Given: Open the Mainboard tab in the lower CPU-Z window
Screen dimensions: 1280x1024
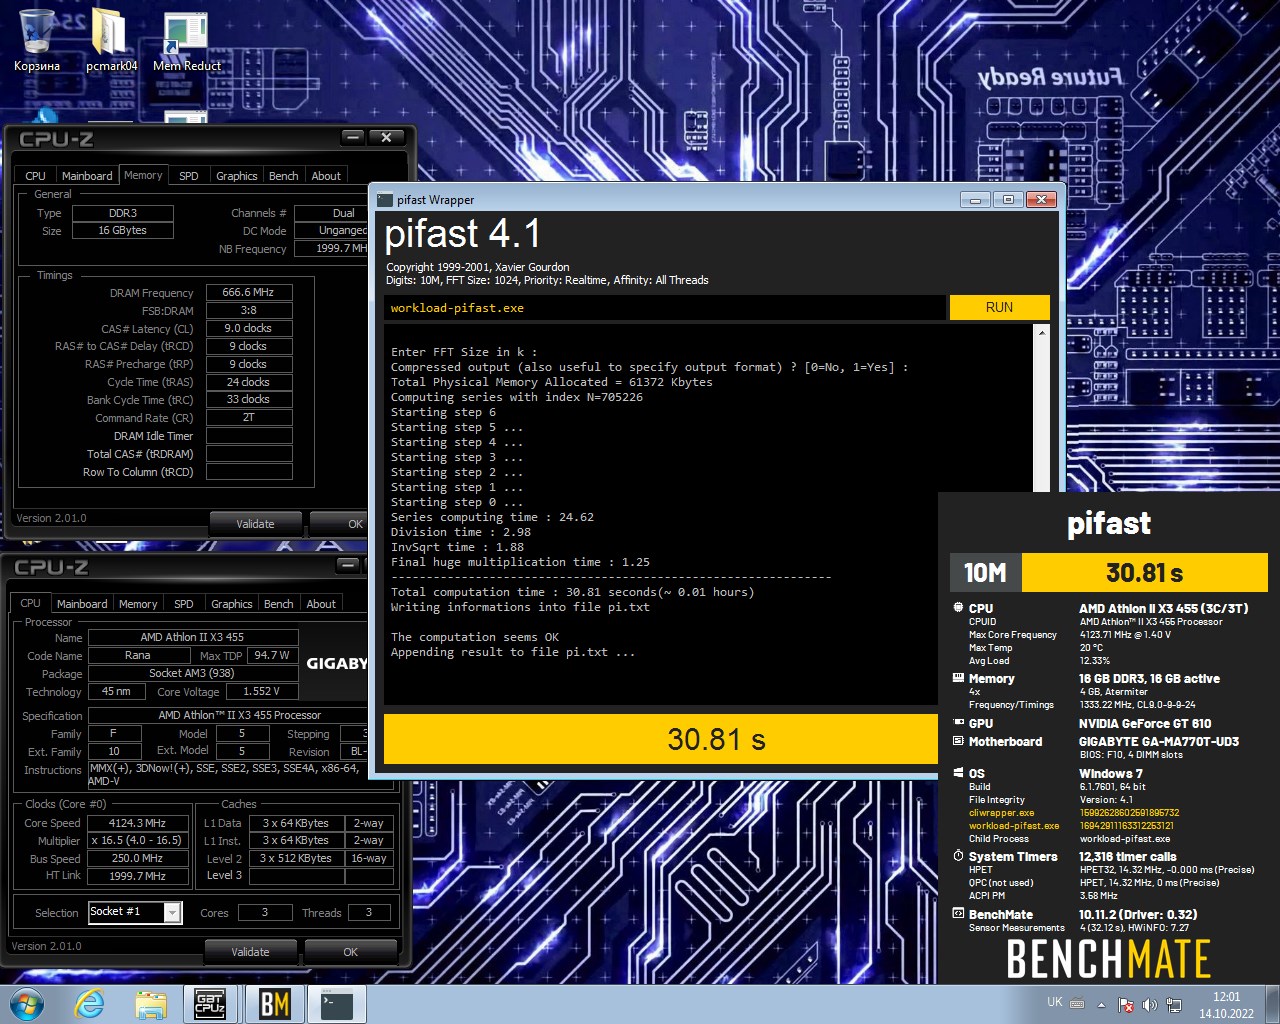Looking at the screenshot, I should click(x=82, y=604).
